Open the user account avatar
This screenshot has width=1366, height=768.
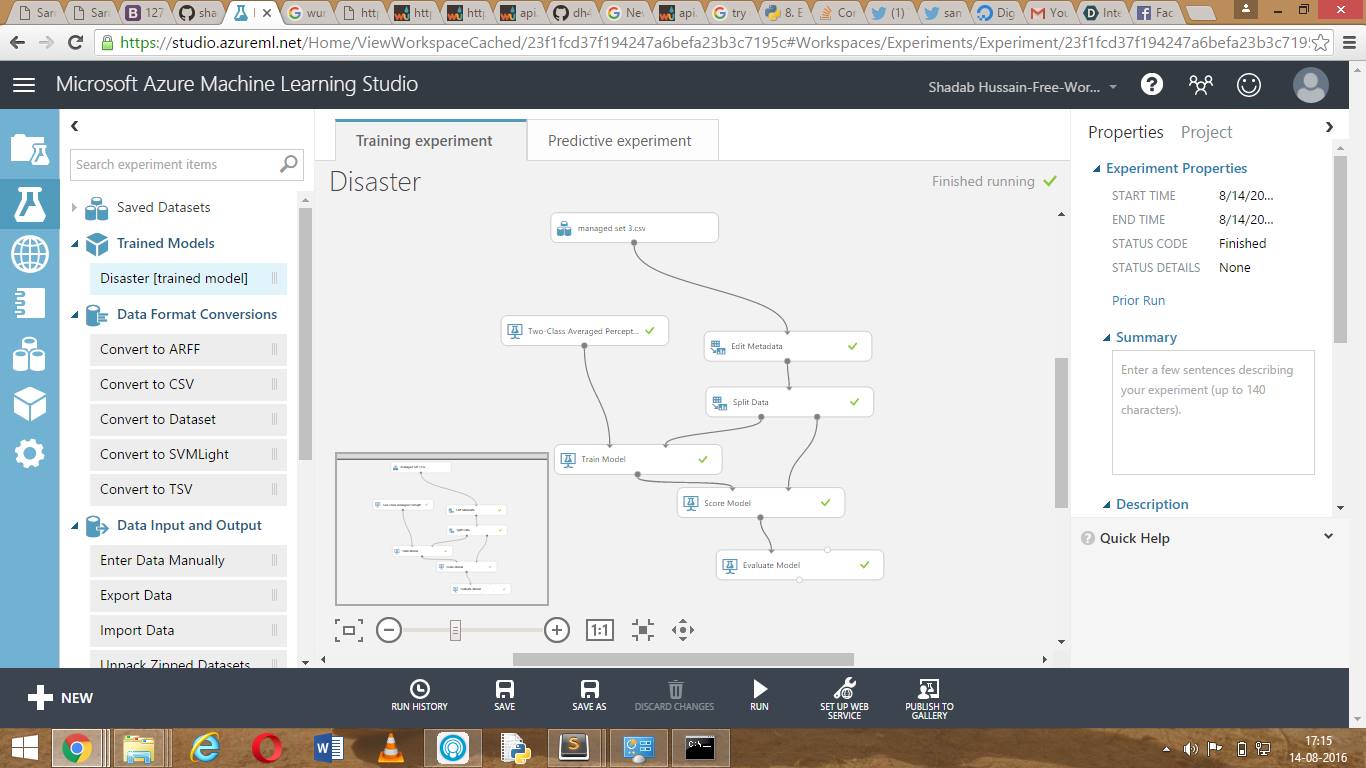coord(1311,85)
